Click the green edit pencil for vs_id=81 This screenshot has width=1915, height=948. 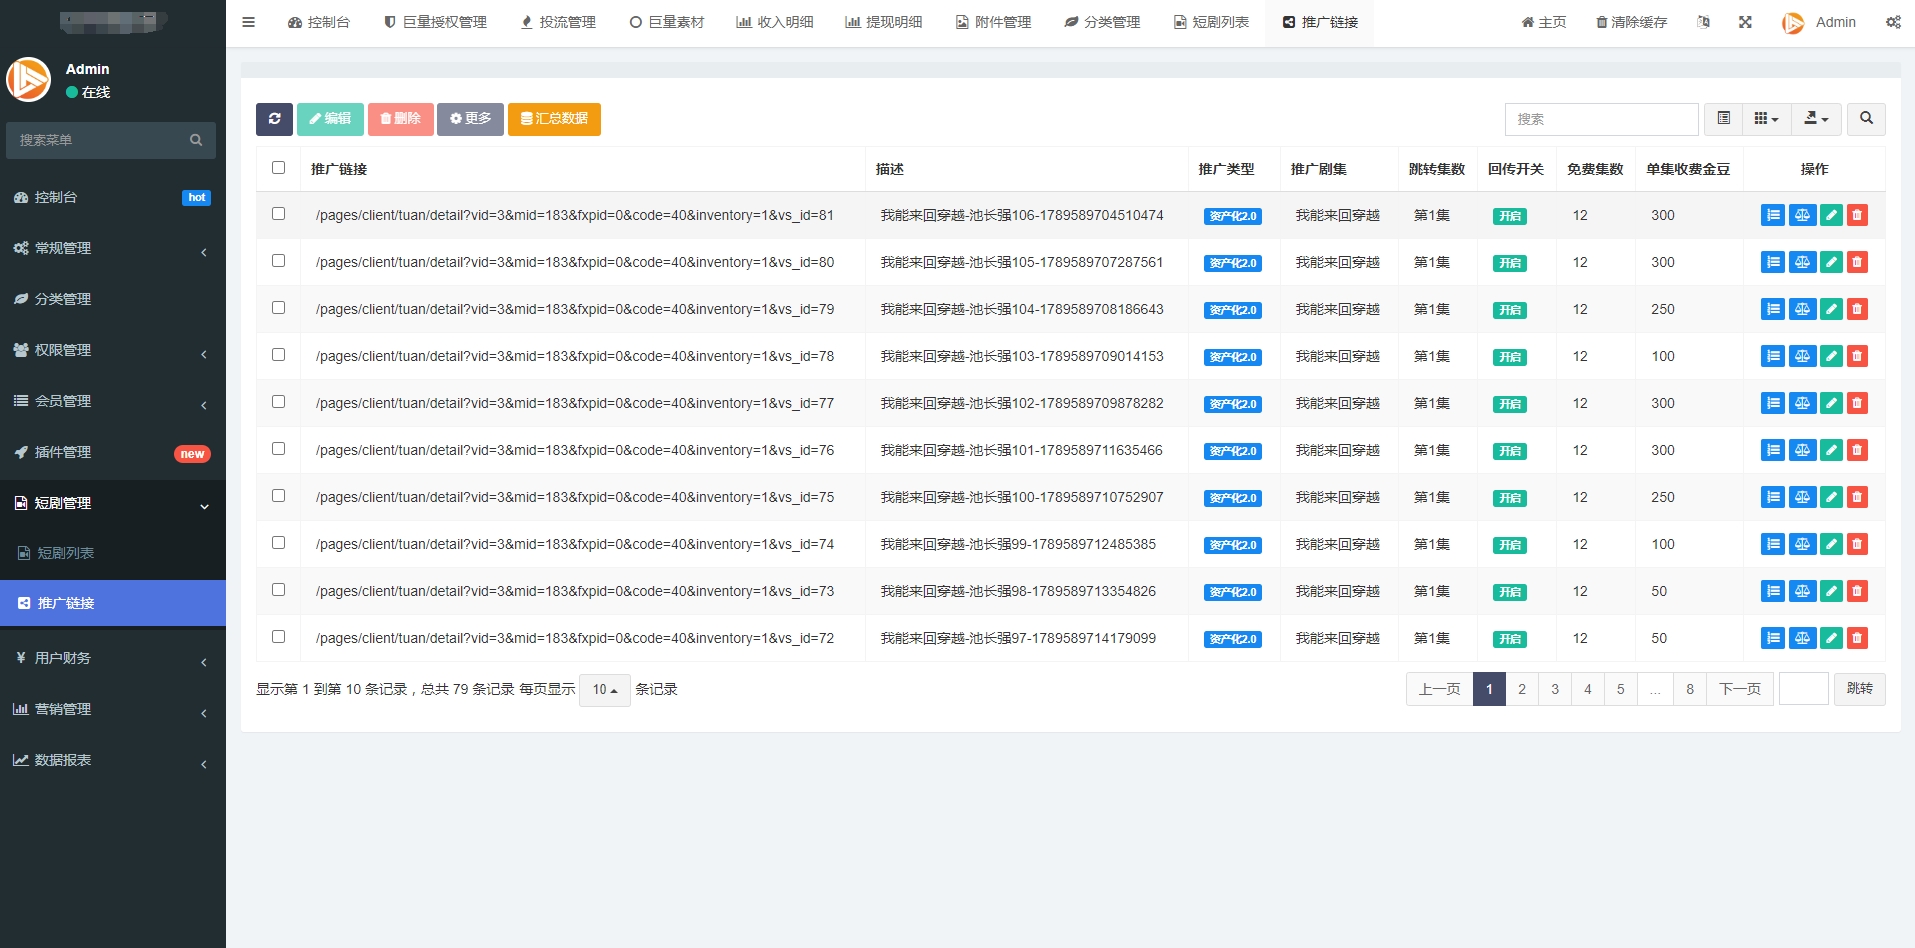pyautogui.click(x=1831, y=215)
